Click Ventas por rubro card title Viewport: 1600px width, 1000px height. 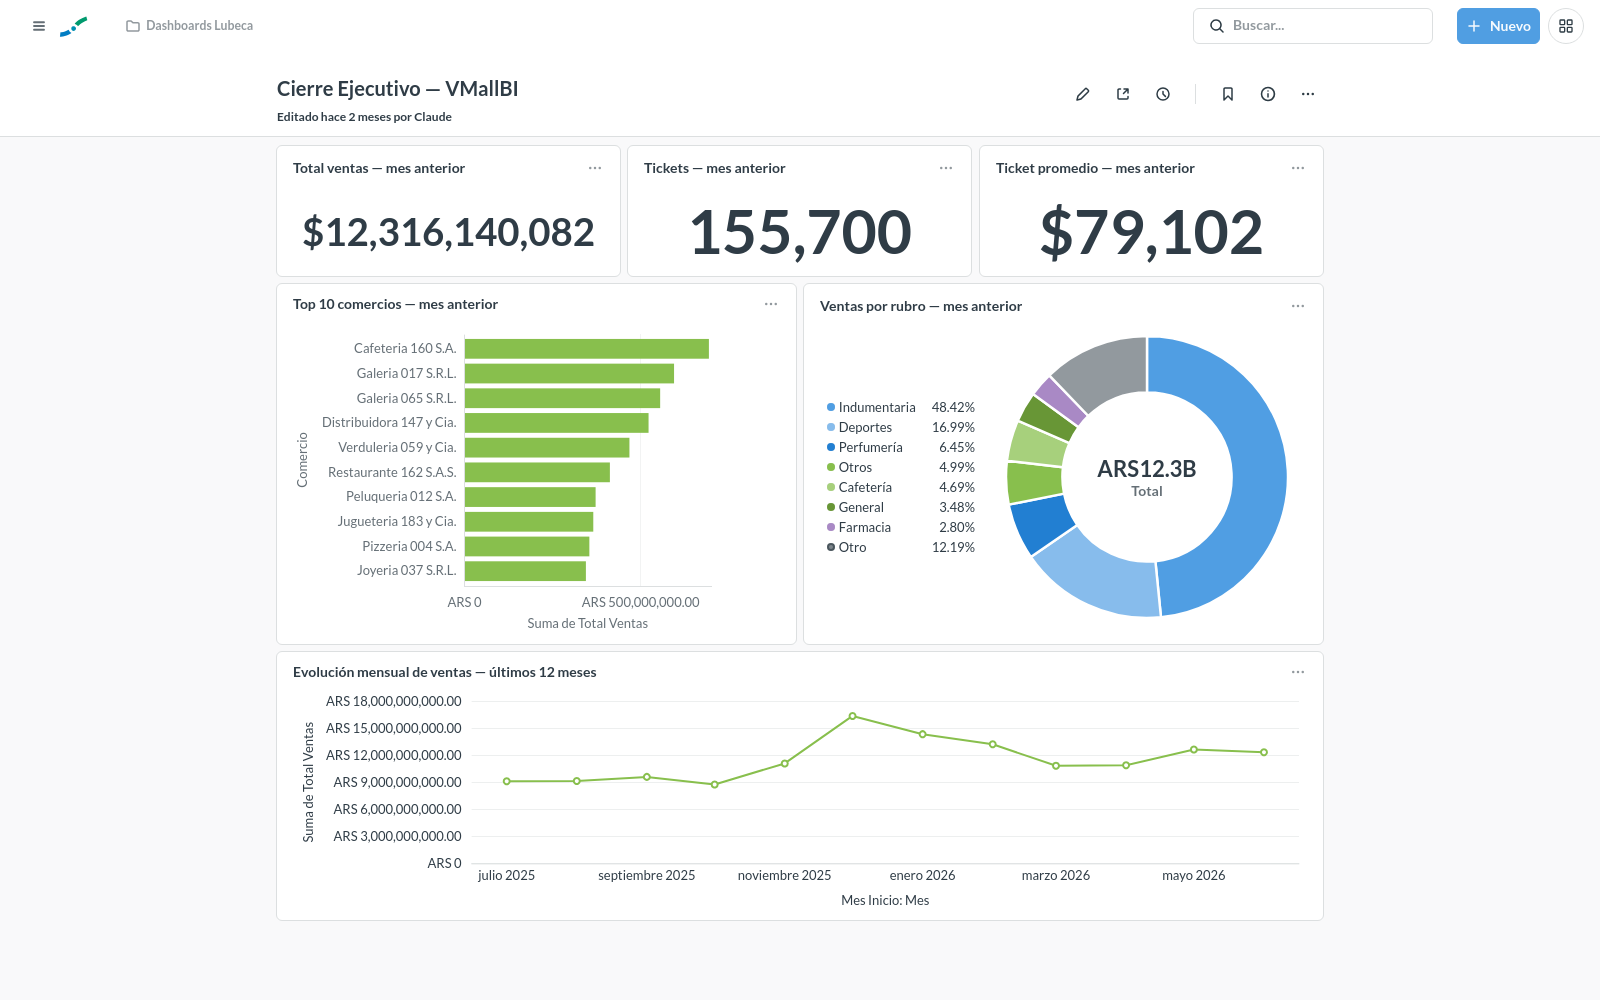coord(921,306)
